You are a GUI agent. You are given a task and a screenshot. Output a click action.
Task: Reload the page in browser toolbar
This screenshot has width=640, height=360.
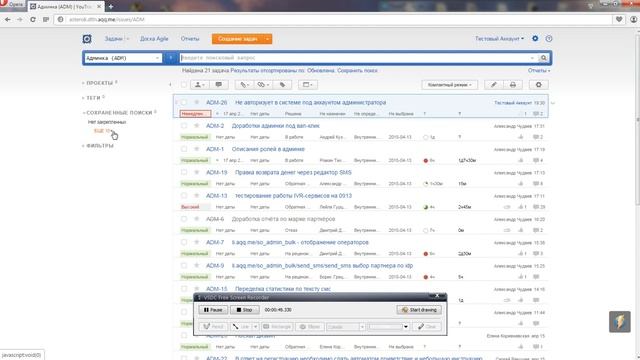click(x=33, y=19)
